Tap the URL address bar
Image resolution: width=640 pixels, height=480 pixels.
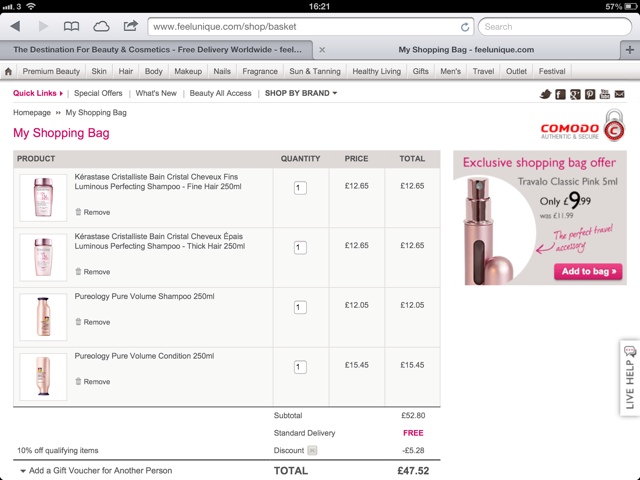(x=310, y=27)
